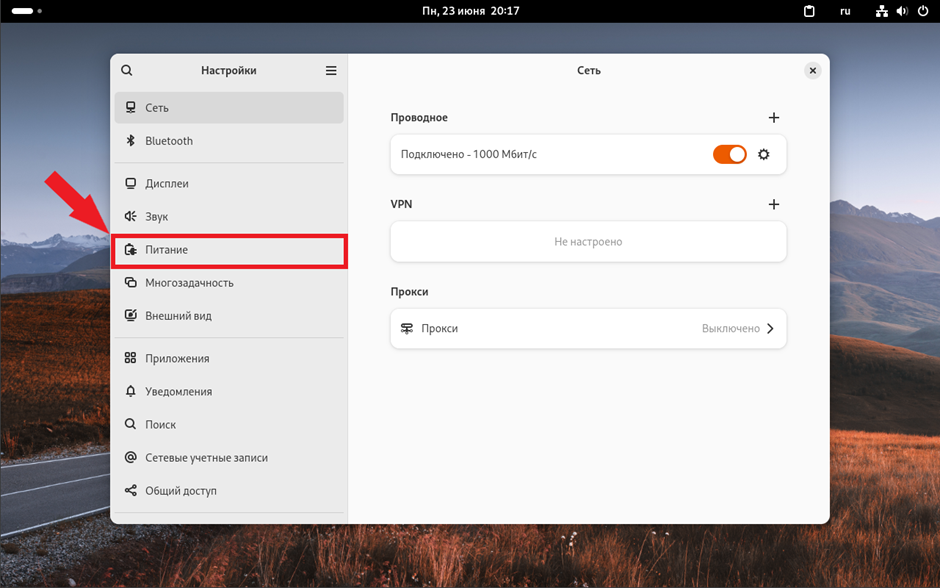The image size is (940, 588).
Task: Open the hamburger menu in Settings
Action: tap(331, 71)
